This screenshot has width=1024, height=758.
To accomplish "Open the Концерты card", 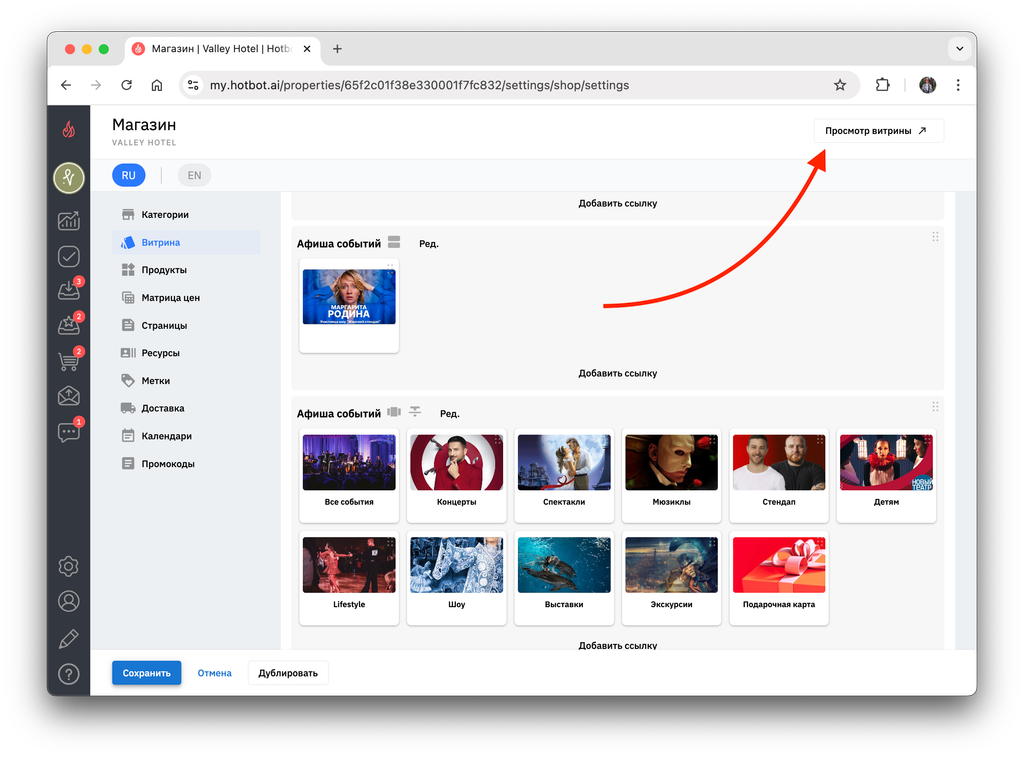I will [456, 475].
